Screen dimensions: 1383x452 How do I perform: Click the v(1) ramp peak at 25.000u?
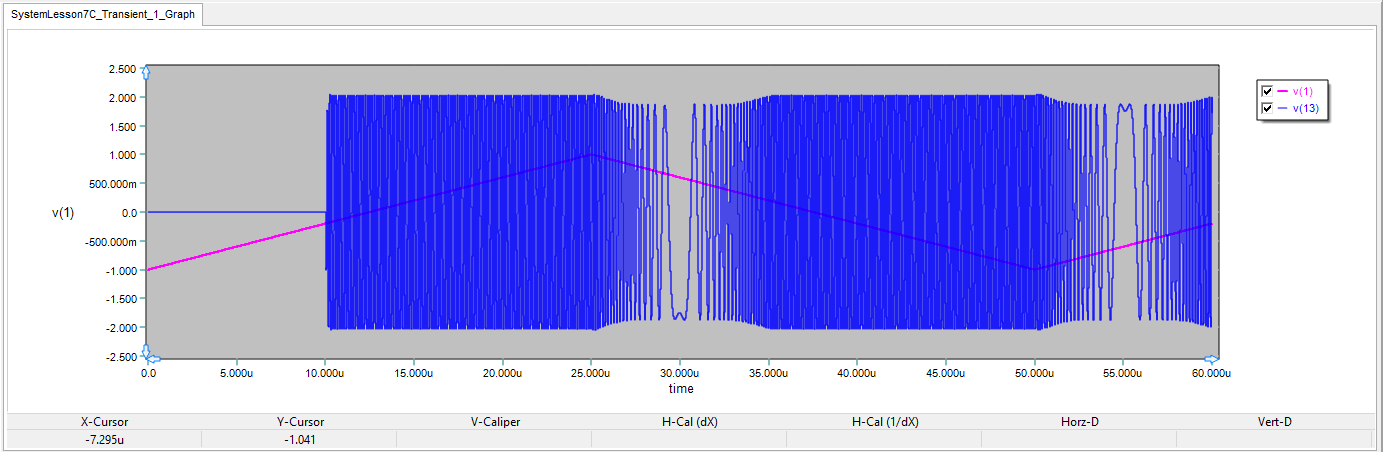[591, 155]
